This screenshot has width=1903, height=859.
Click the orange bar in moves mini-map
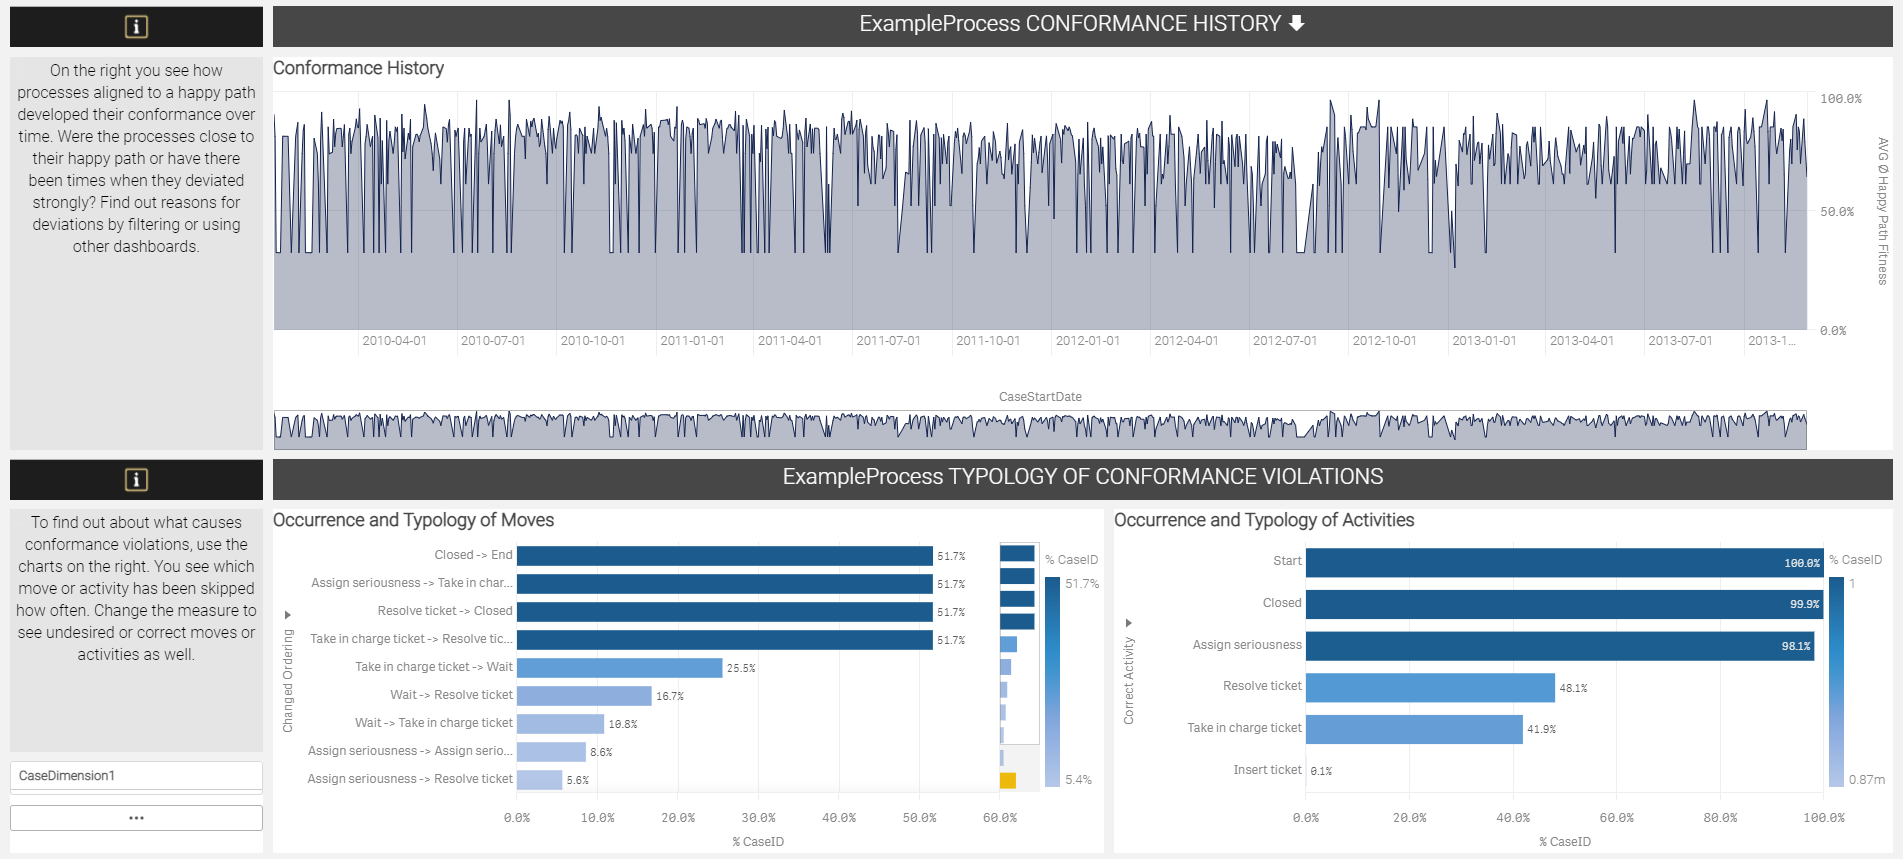pos(1008,780)
